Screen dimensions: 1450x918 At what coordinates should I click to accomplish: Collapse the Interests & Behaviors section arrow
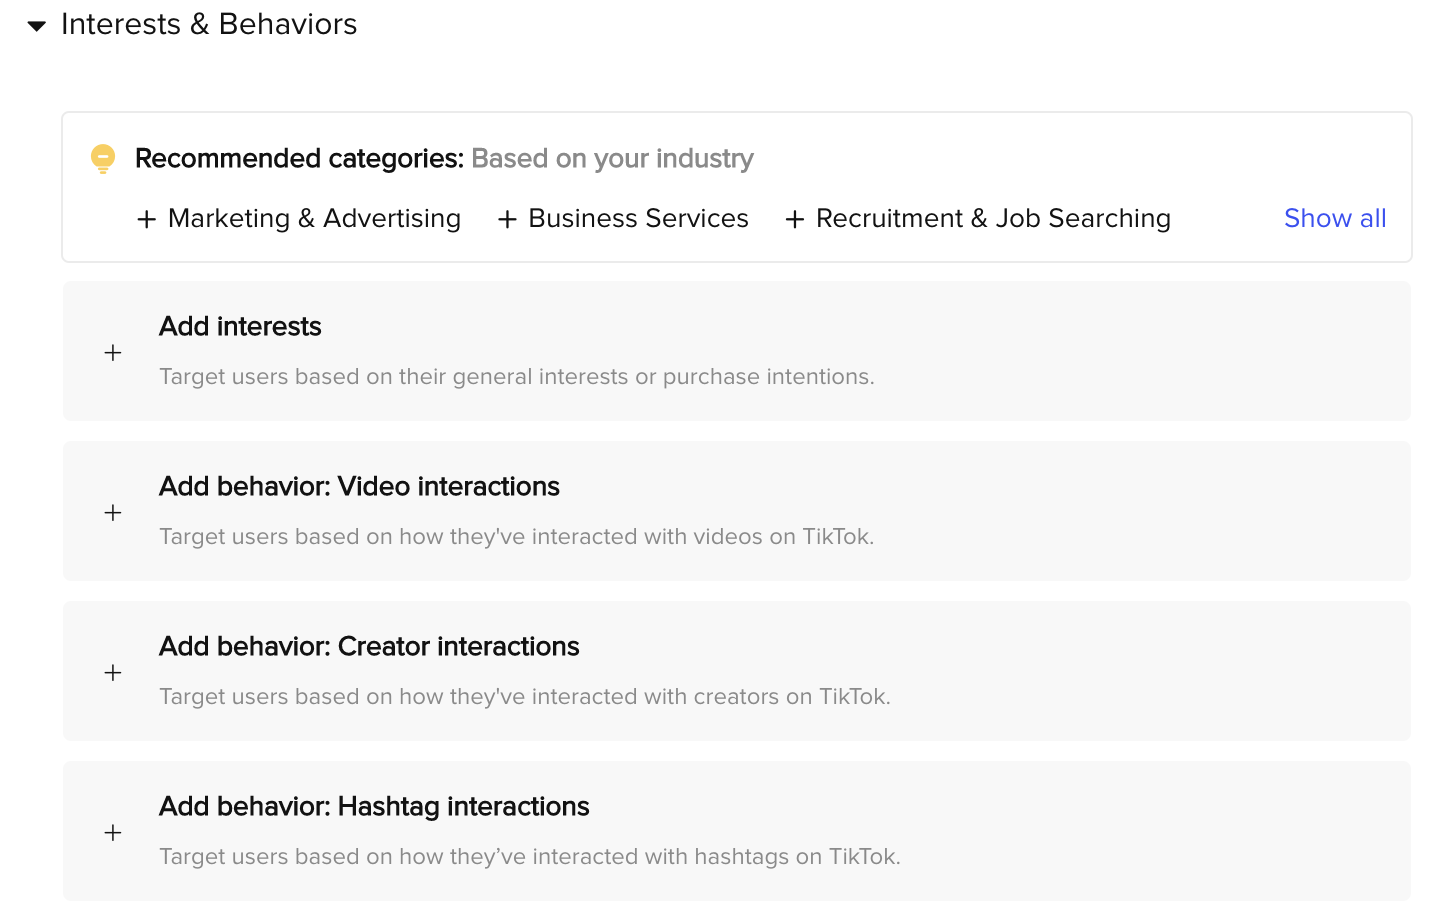tap(37, 26)
